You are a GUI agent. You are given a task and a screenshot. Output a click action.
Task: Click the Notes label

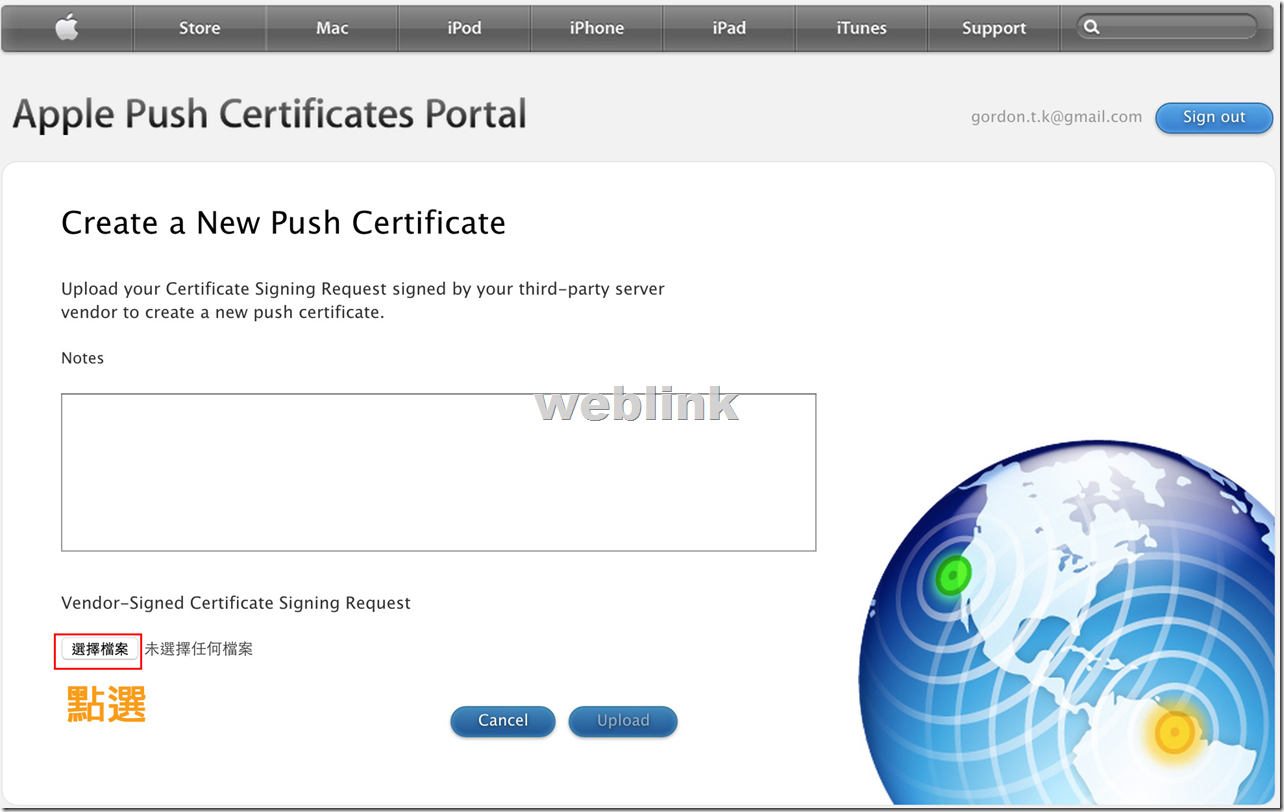(x=82, y=358)
